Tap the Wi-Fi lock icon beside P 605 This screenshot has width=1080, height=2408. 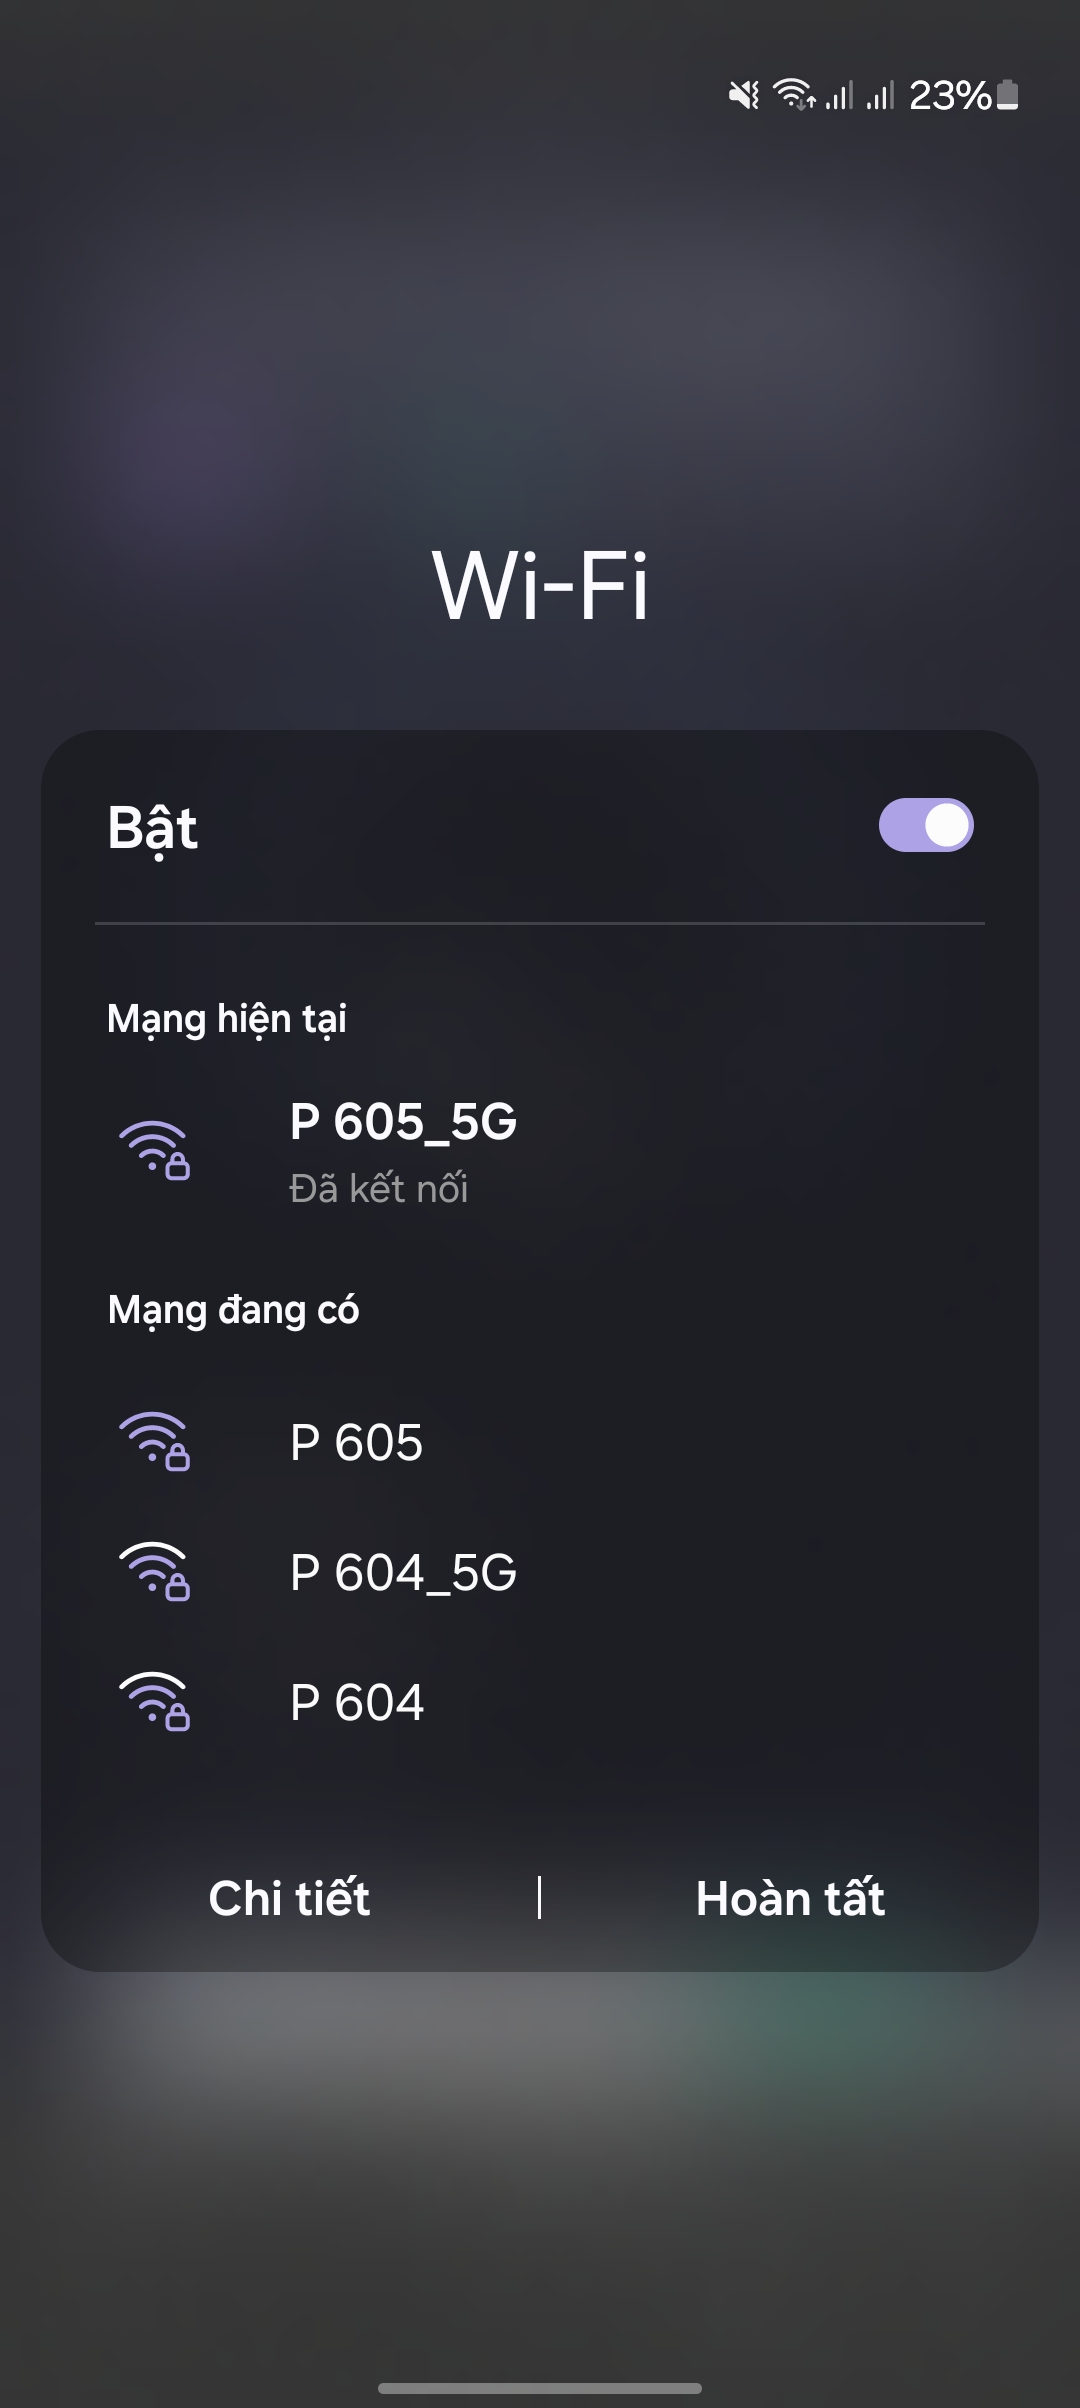pos(155,1441)
